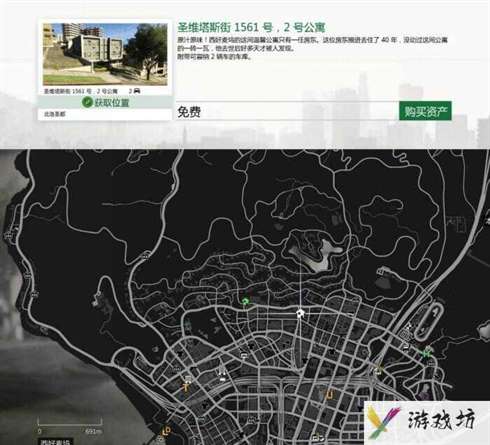Screen dimensions: 490x445
Task: Click the orange LD marker near coast
Action: pyautogui.click(x=166, y=430)
